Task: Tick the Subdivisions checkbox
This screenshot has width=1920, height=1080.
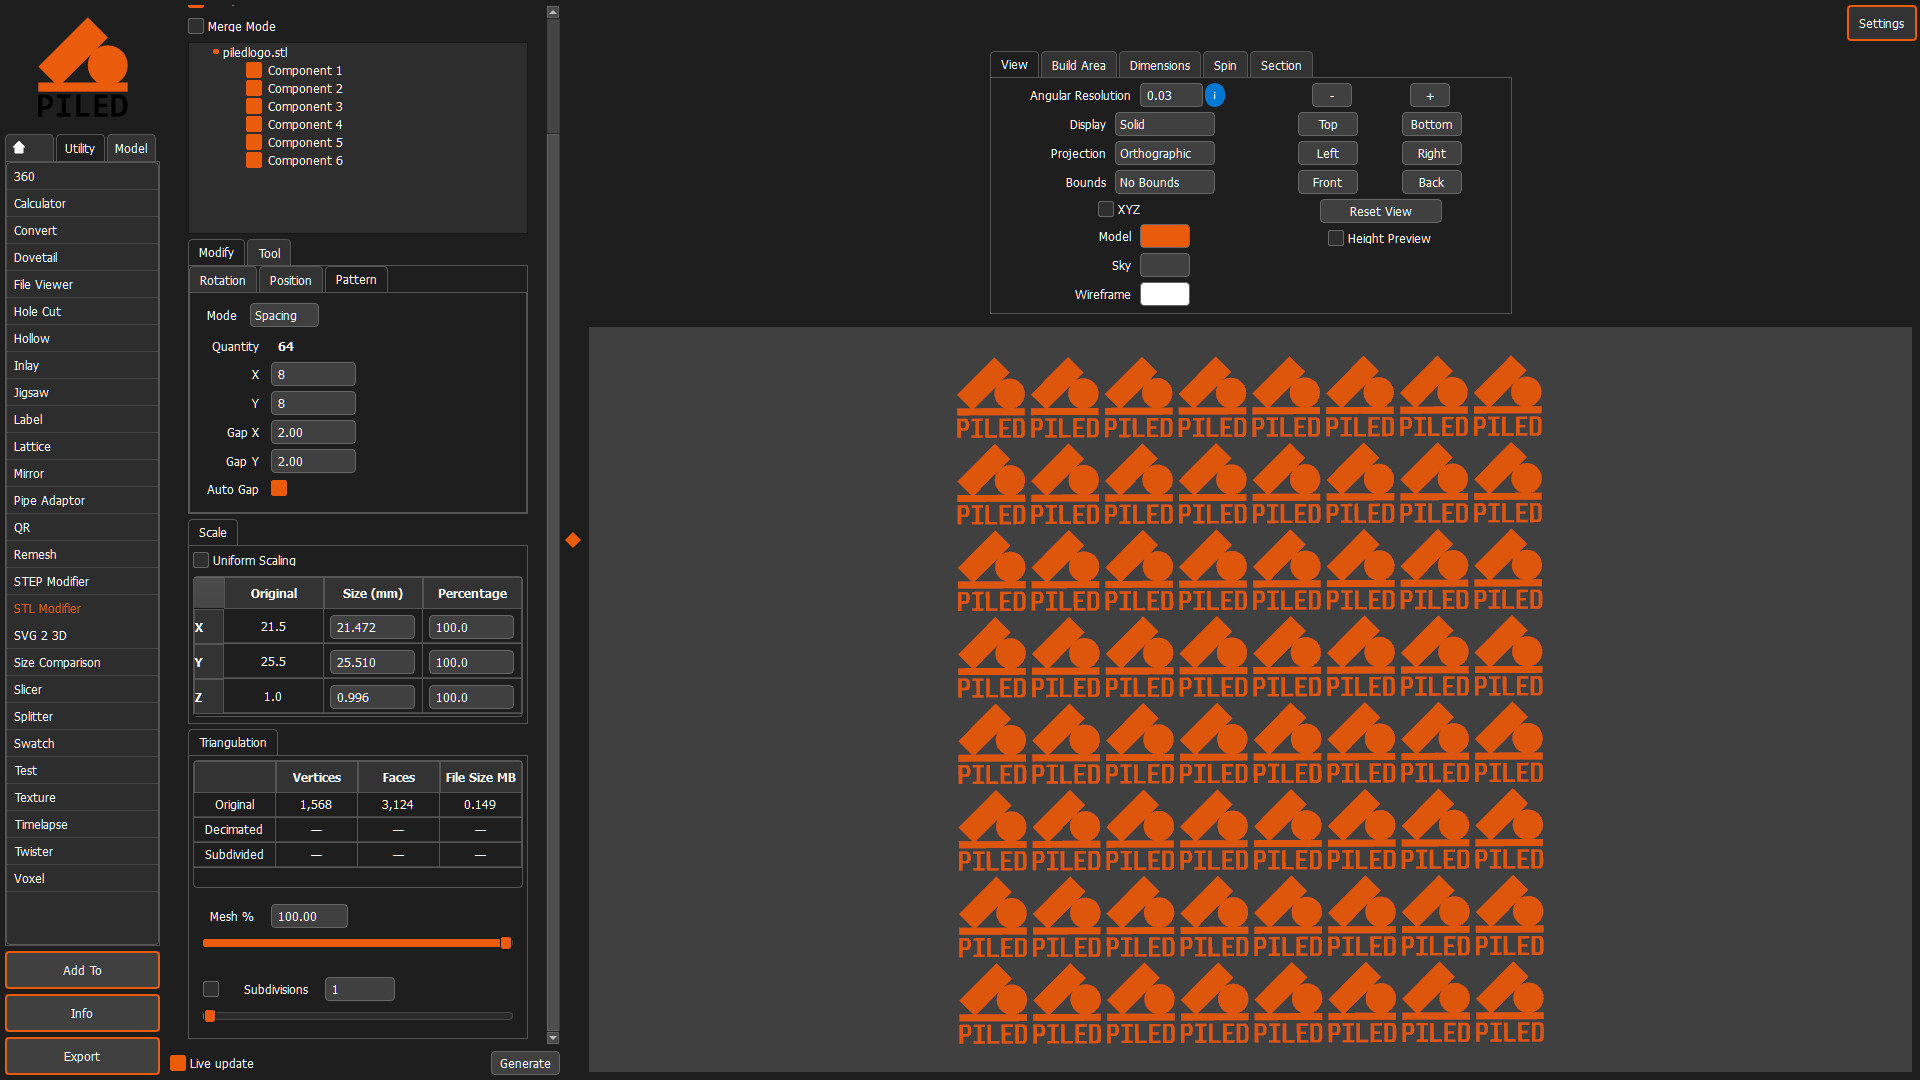Action: pyautogui.click(x=211, y=989)
